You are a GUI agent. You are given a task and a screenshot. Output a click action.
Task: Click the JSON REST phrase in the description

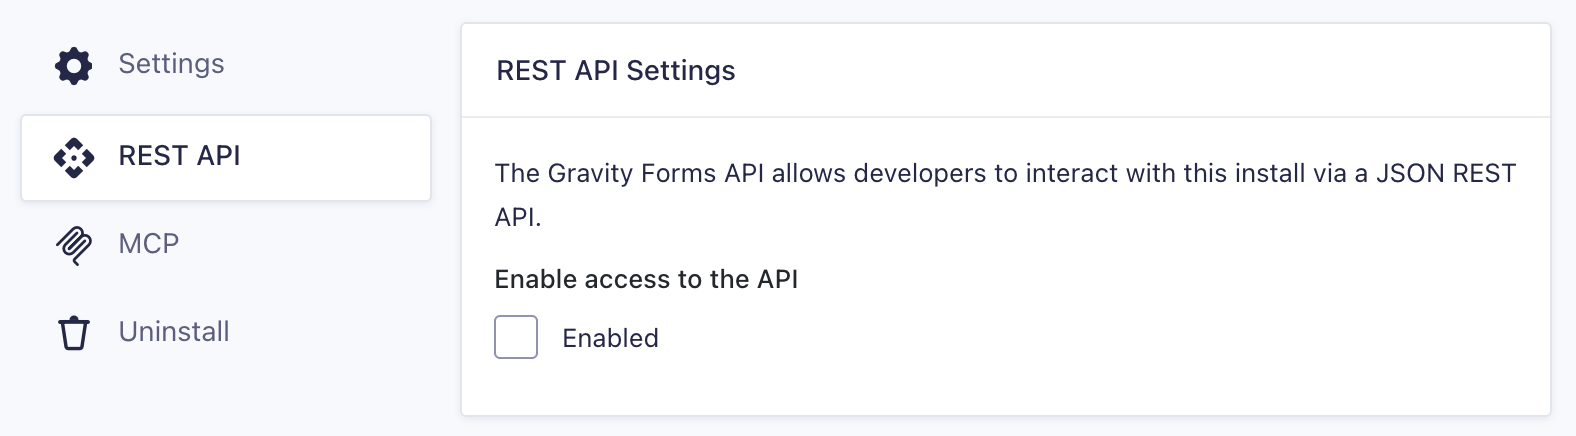click(x=1446, y=173)
